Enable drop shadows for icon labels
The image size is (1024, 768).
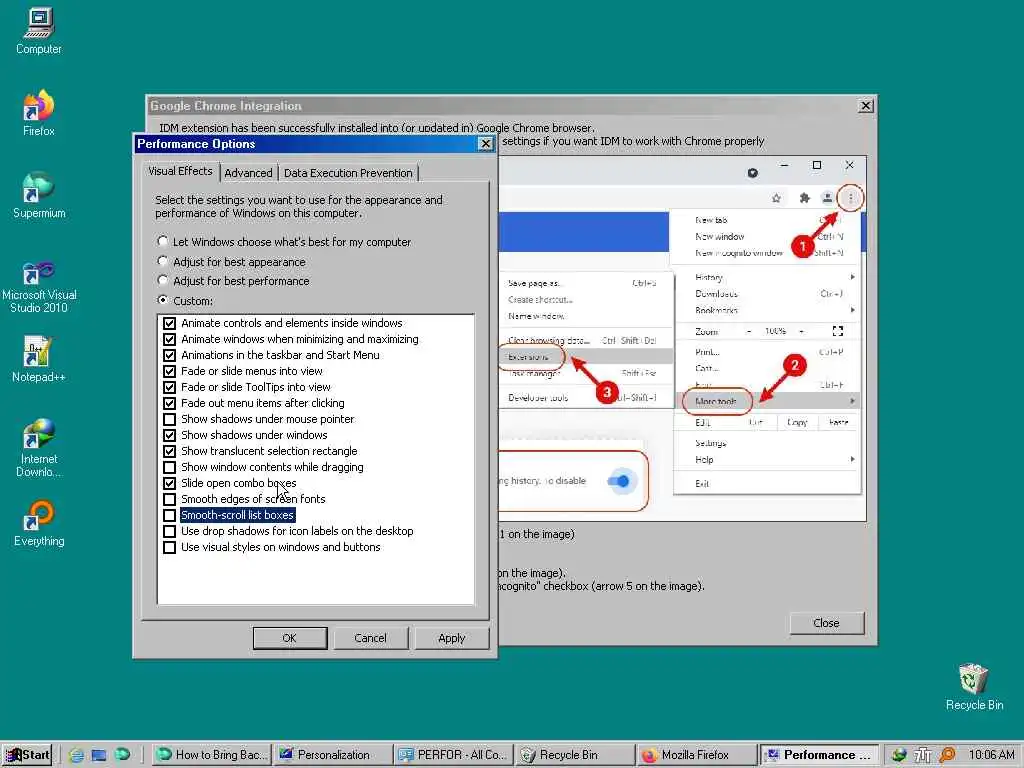click(x=170, y=531)
